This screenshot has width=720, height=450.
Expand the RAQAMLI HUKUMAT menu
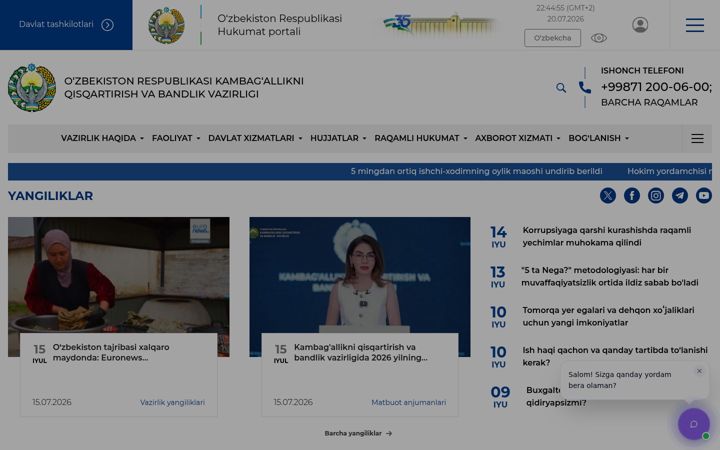(x=421, y=138)
